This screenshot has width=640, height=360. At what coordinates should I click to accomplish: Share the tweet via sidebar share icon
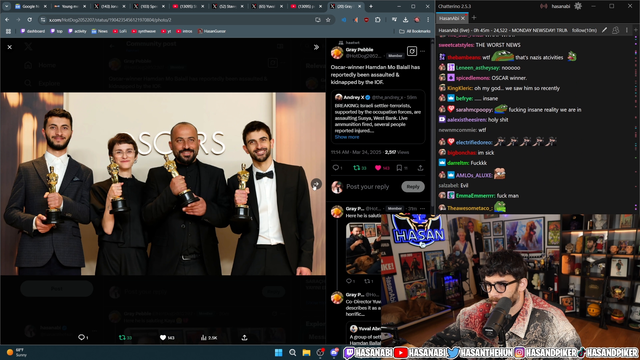420,168
